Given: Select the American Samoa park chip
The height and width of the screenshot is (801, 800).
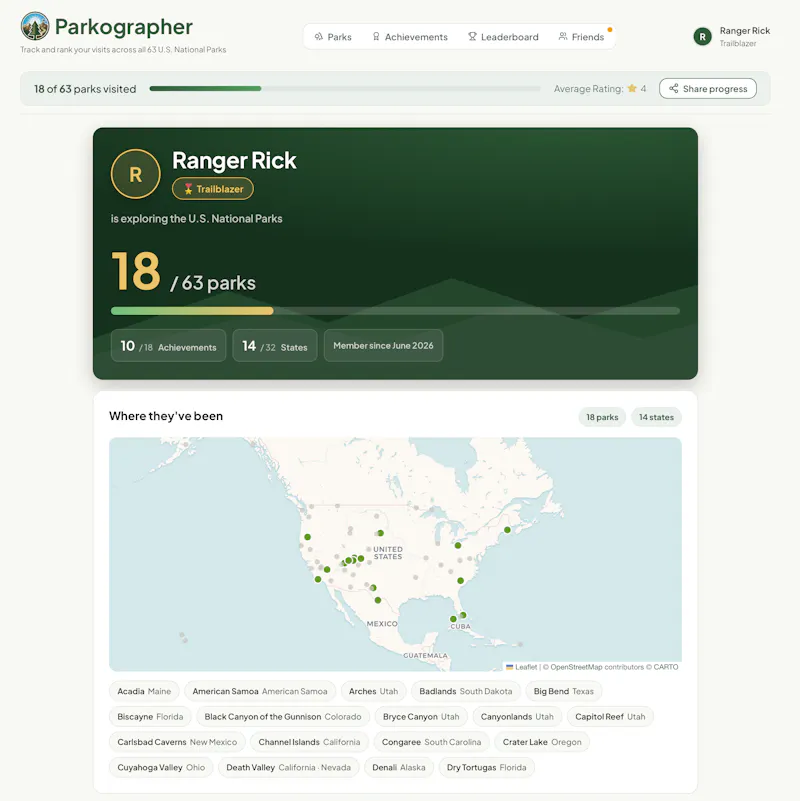Looking at the screenshot, I should coord(260,691).
